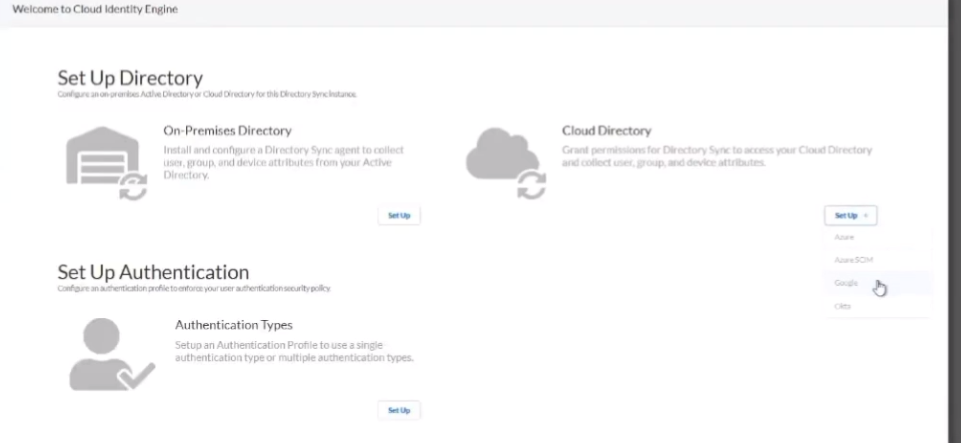Click the Cloud Directory cloud sync icon
The width and height of the screenshot is (961, 443).
[506, 163]
